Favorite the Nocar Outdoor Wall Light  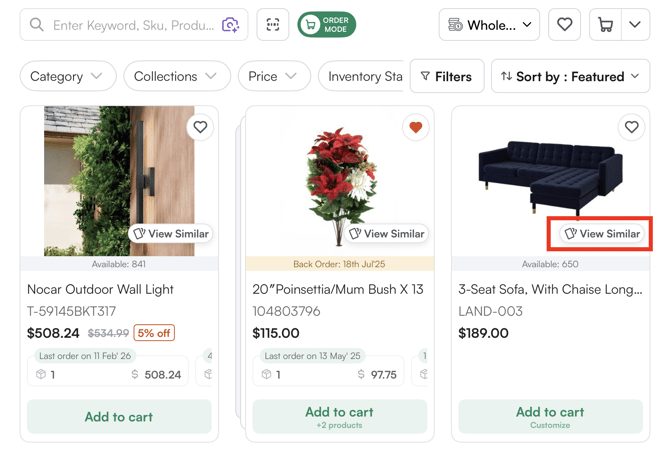[x=200, y=127]
